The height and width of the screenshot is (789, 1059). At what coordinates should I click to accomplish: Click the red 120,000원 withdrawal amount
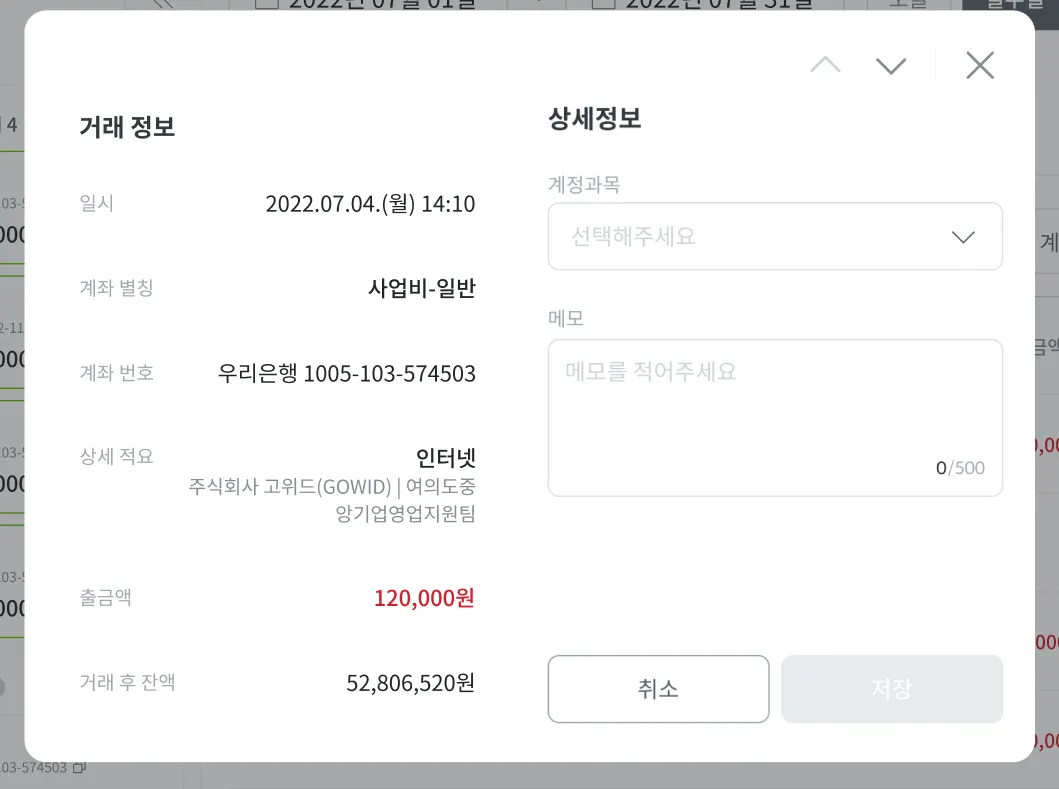coord(424,599)
